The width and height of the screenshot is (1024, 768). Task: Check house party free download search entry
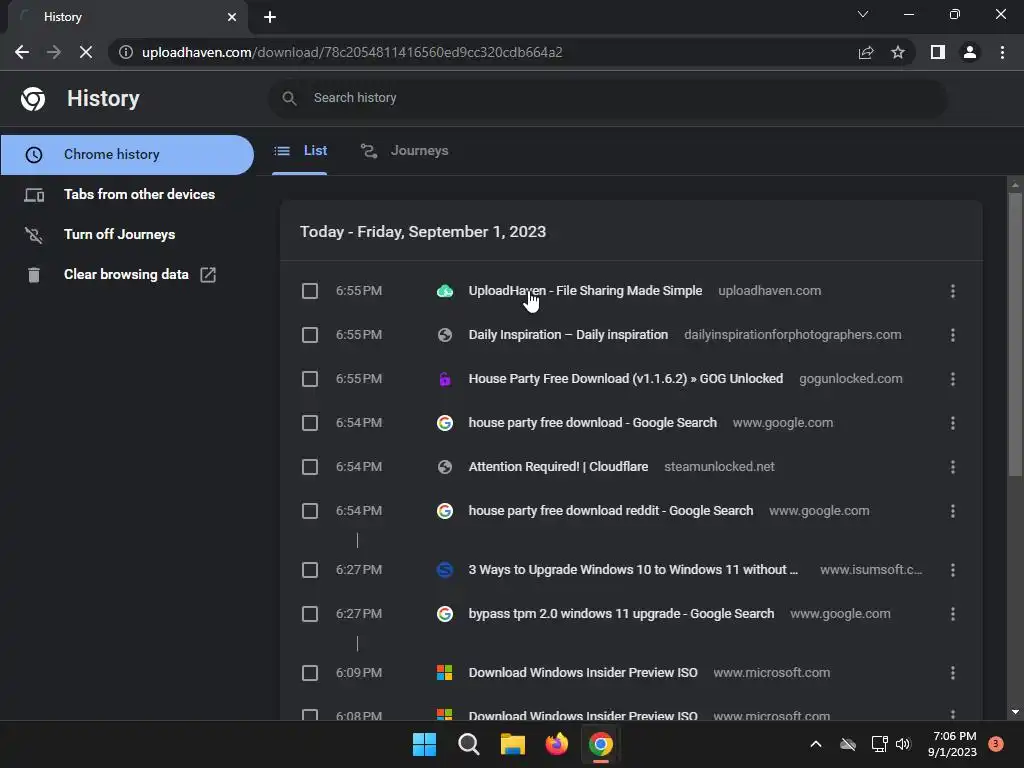pyautogui.click(x=310, y=423)
